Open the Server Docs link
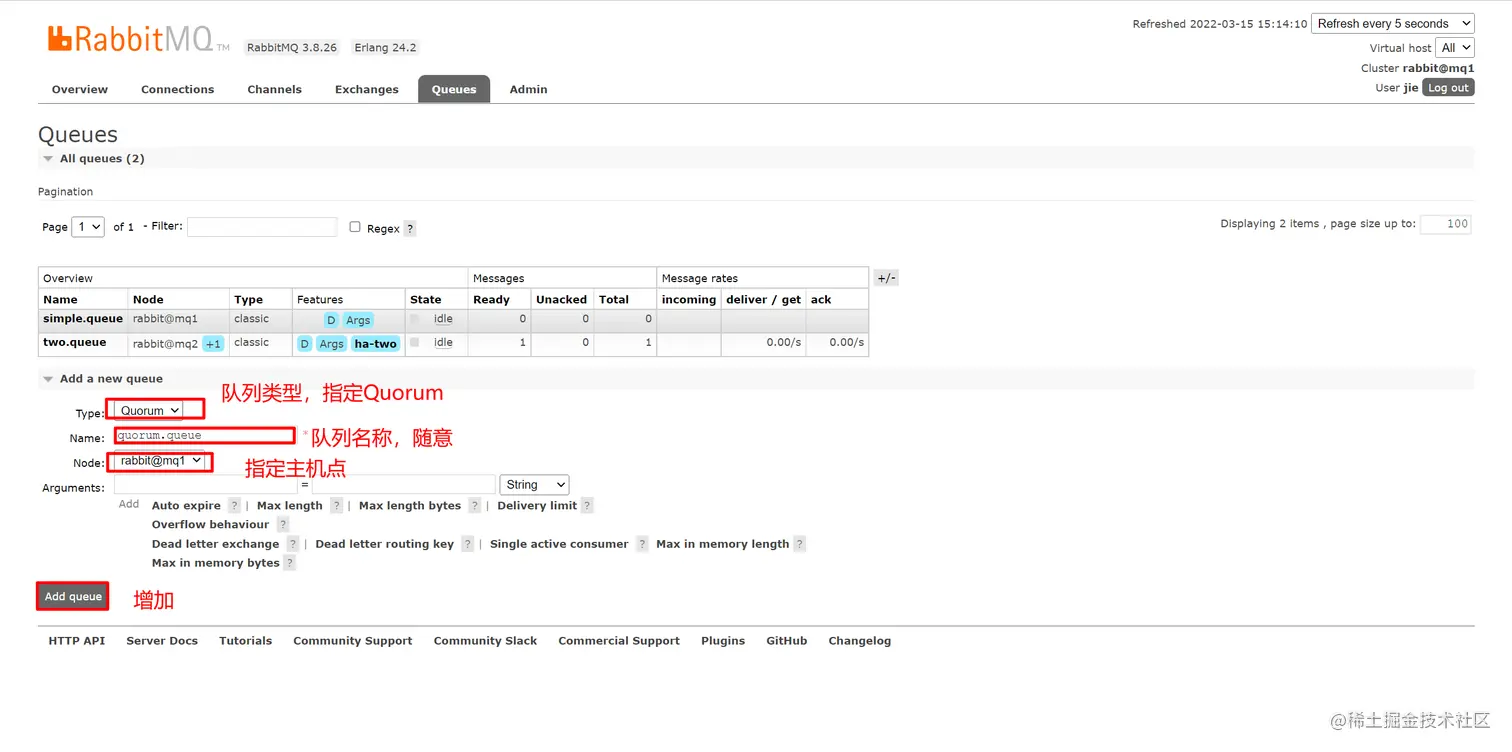1512x752 pixels. click(x=162, y=641)
